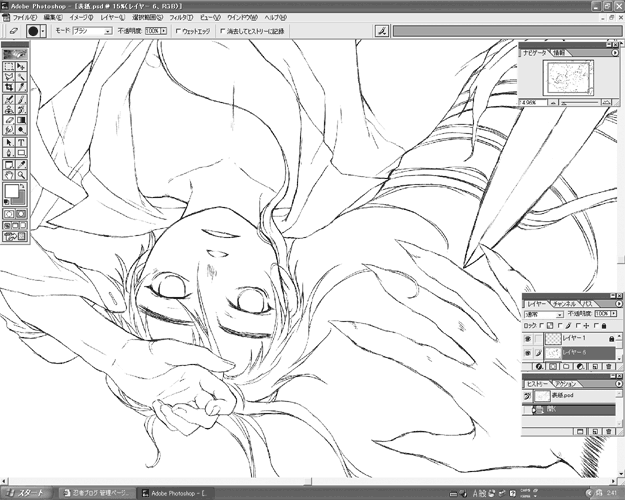Open the layer blend mode dropdown

[x=560, y=314]
